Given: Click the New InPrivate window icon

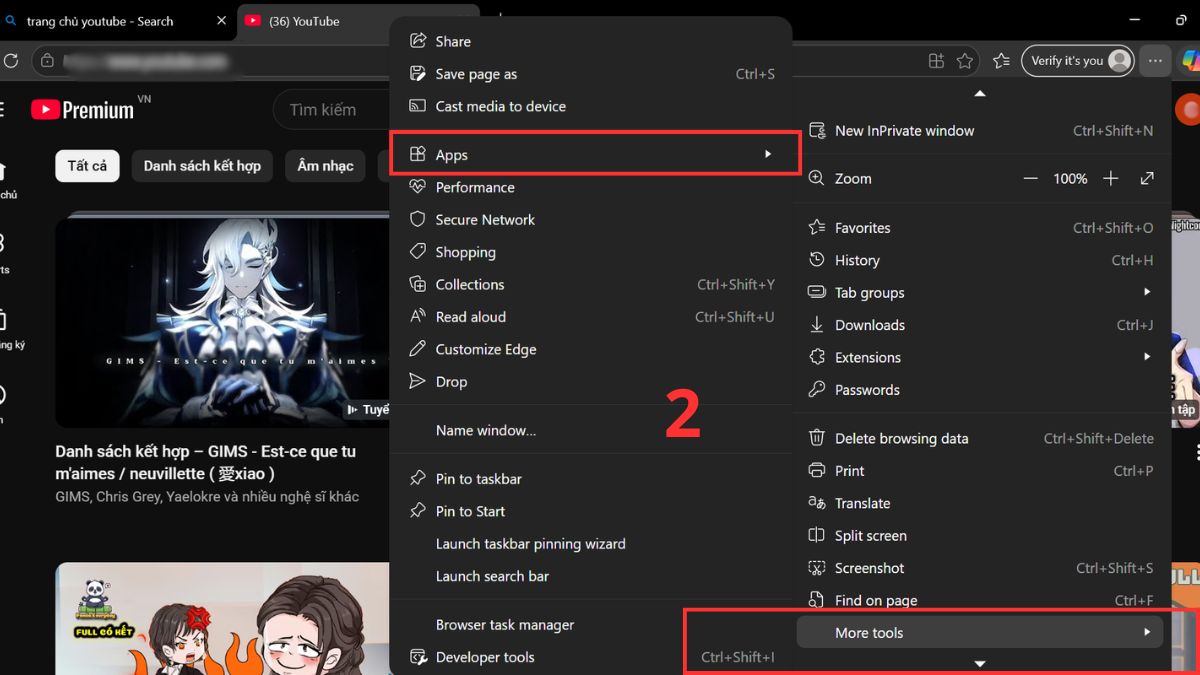Looking at the screenshot, I should tap(817, 130).
